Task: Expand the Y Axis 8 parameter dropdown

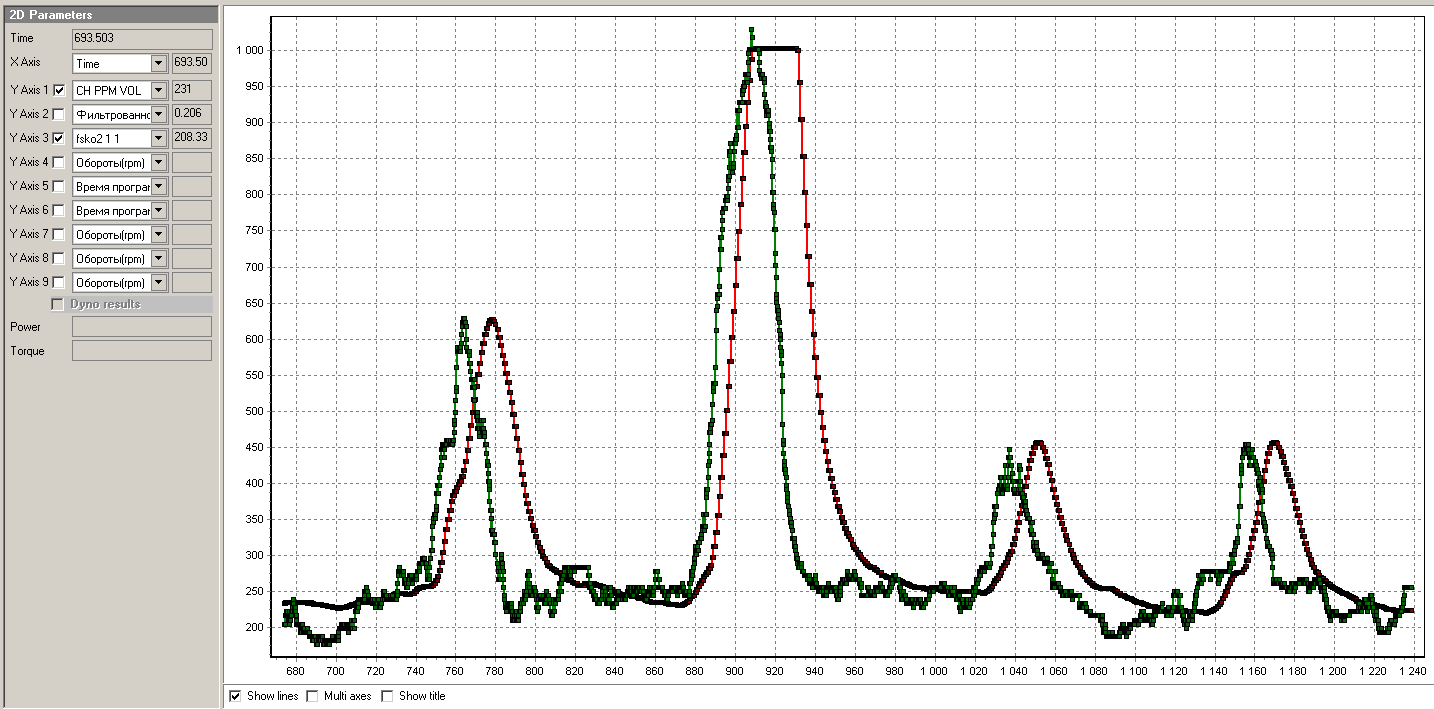Action: [x=158, y=258]
